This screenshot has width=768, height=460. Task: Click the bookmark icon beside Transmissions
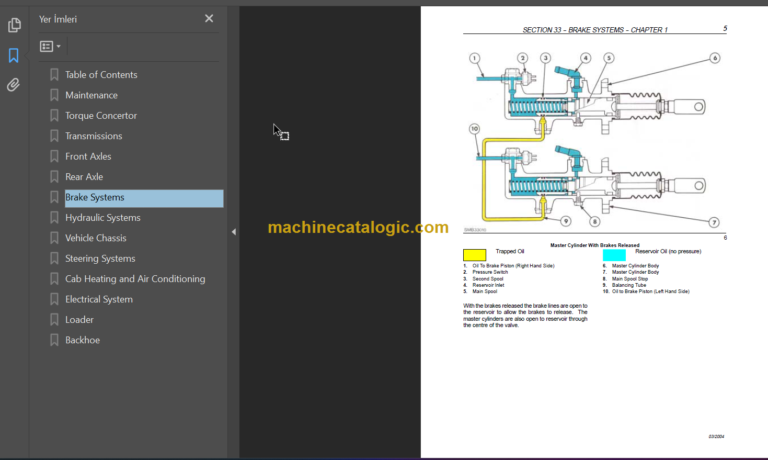pos(54,136)
